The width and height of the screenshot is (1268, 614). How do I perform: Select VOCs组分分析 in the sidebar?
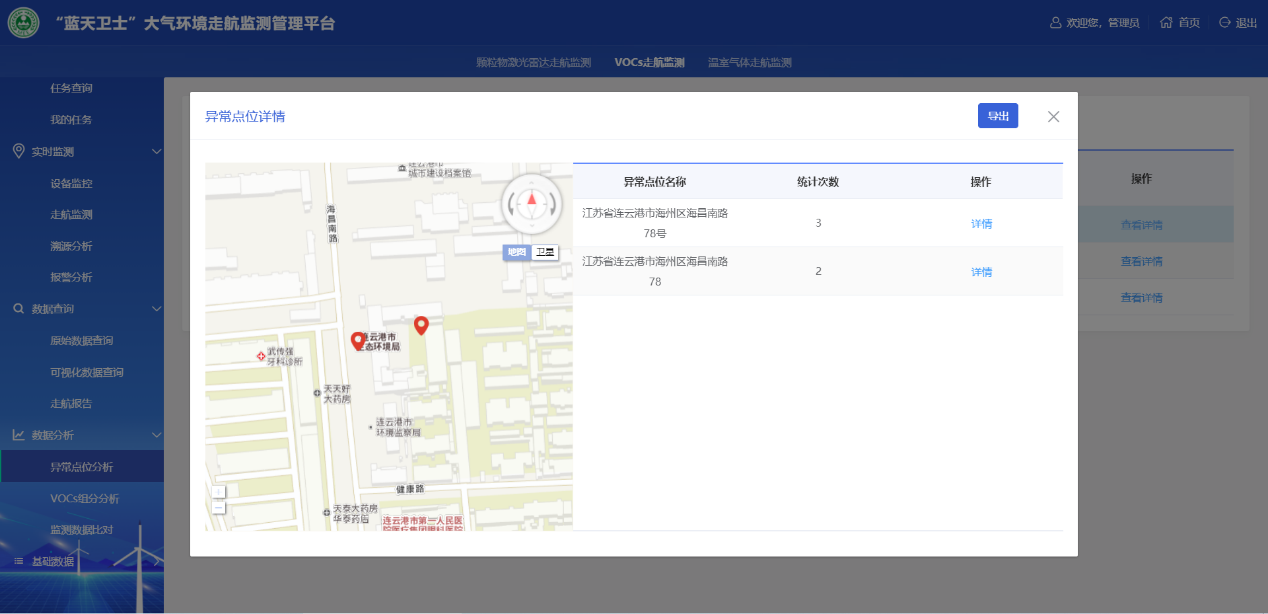(84, 498)
